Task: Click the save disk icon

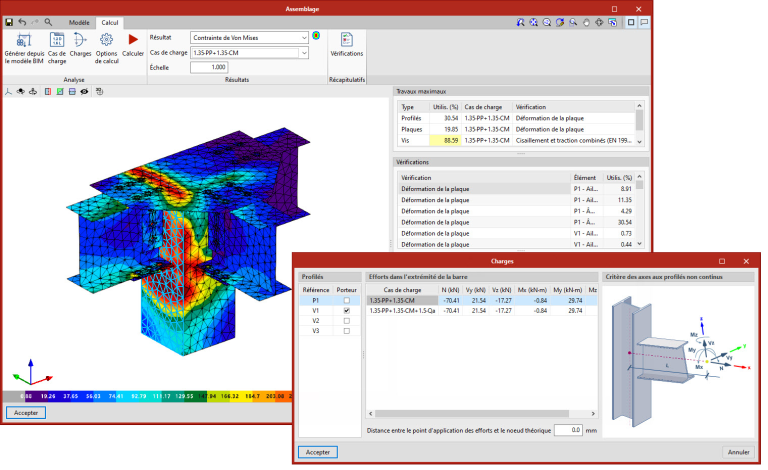Action: coord(9,21)
